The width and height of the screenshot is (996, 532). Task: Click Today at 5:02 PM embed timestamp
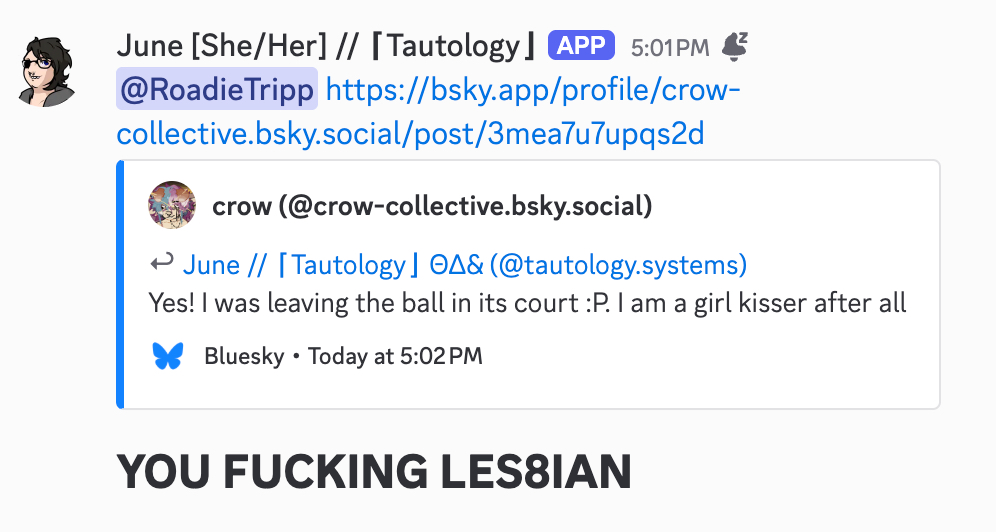click(x=395, y=356)
